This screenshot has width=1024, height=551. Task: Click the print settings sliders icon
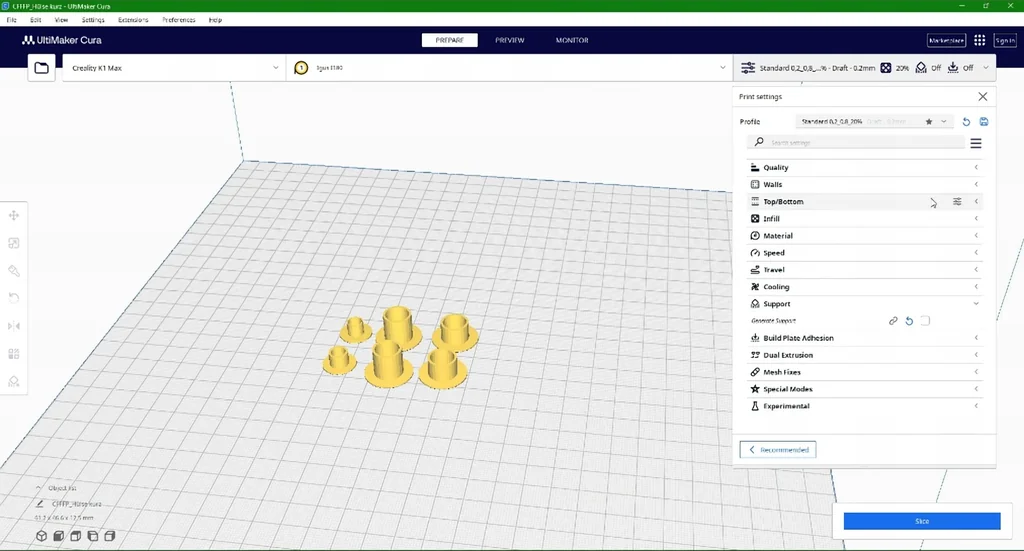748,68
